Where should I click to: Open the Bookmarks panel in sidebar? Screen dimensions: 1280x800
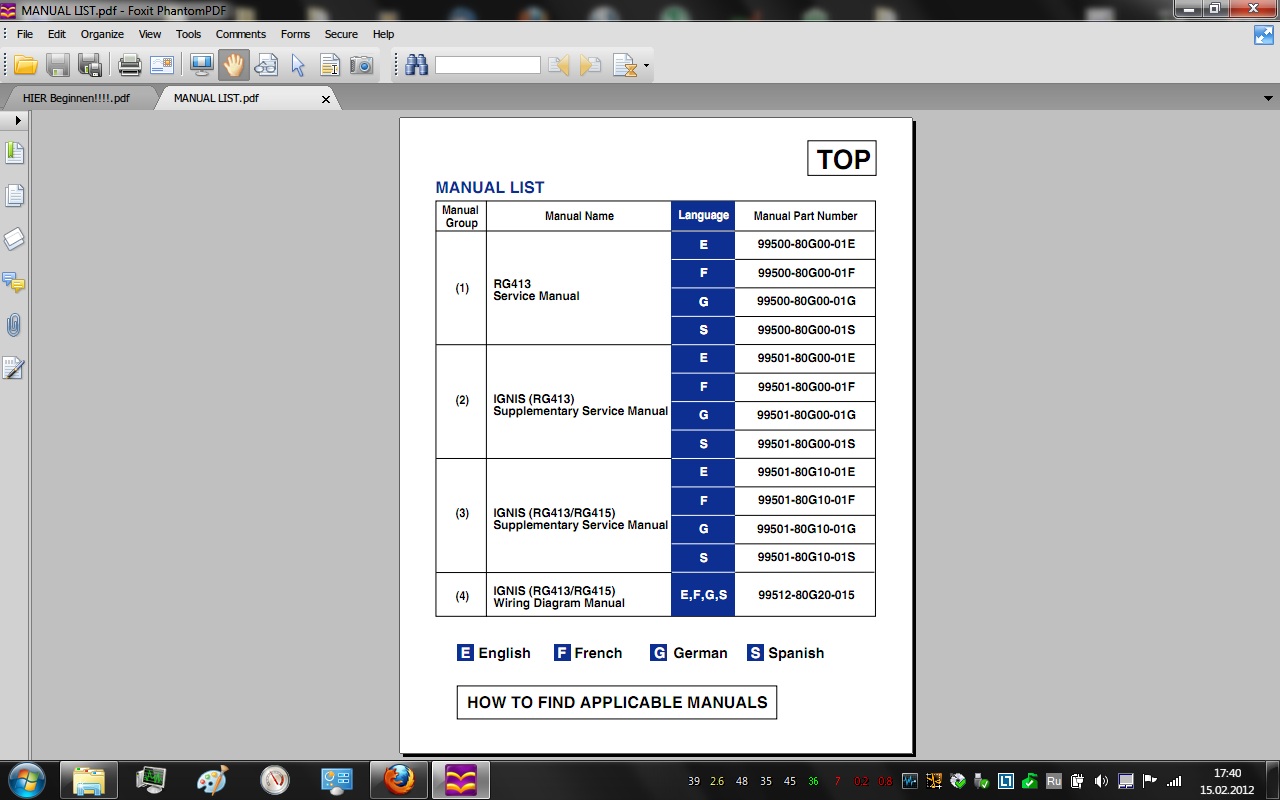(x=14, y=153)
